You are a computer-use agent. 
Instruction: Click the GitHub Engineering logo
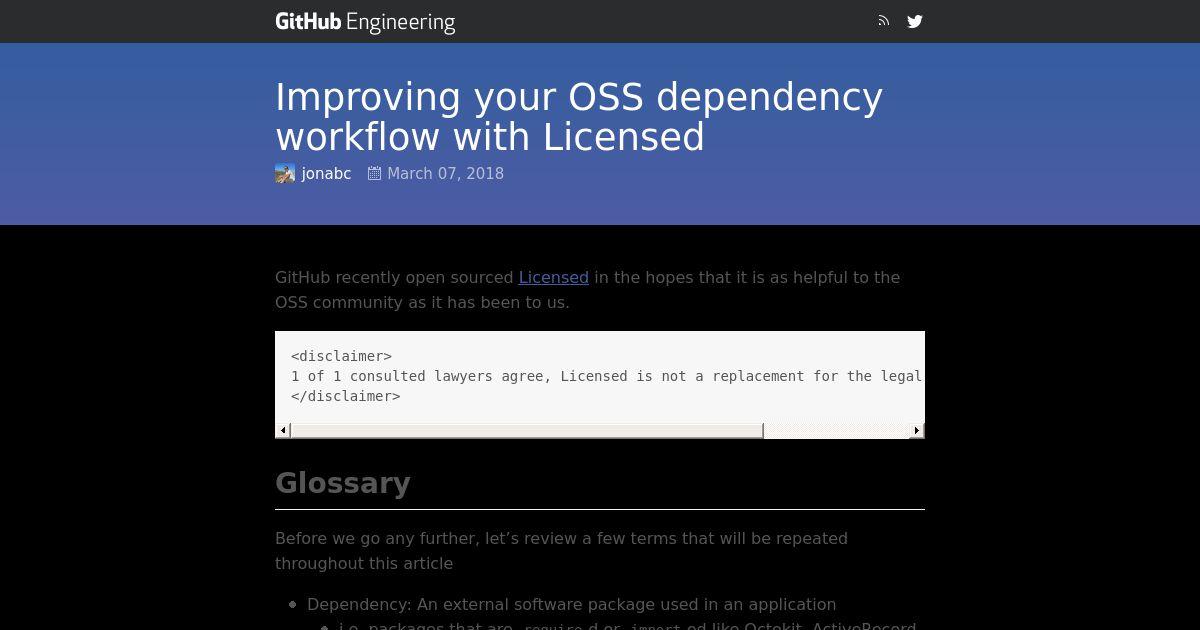(365, 22)
